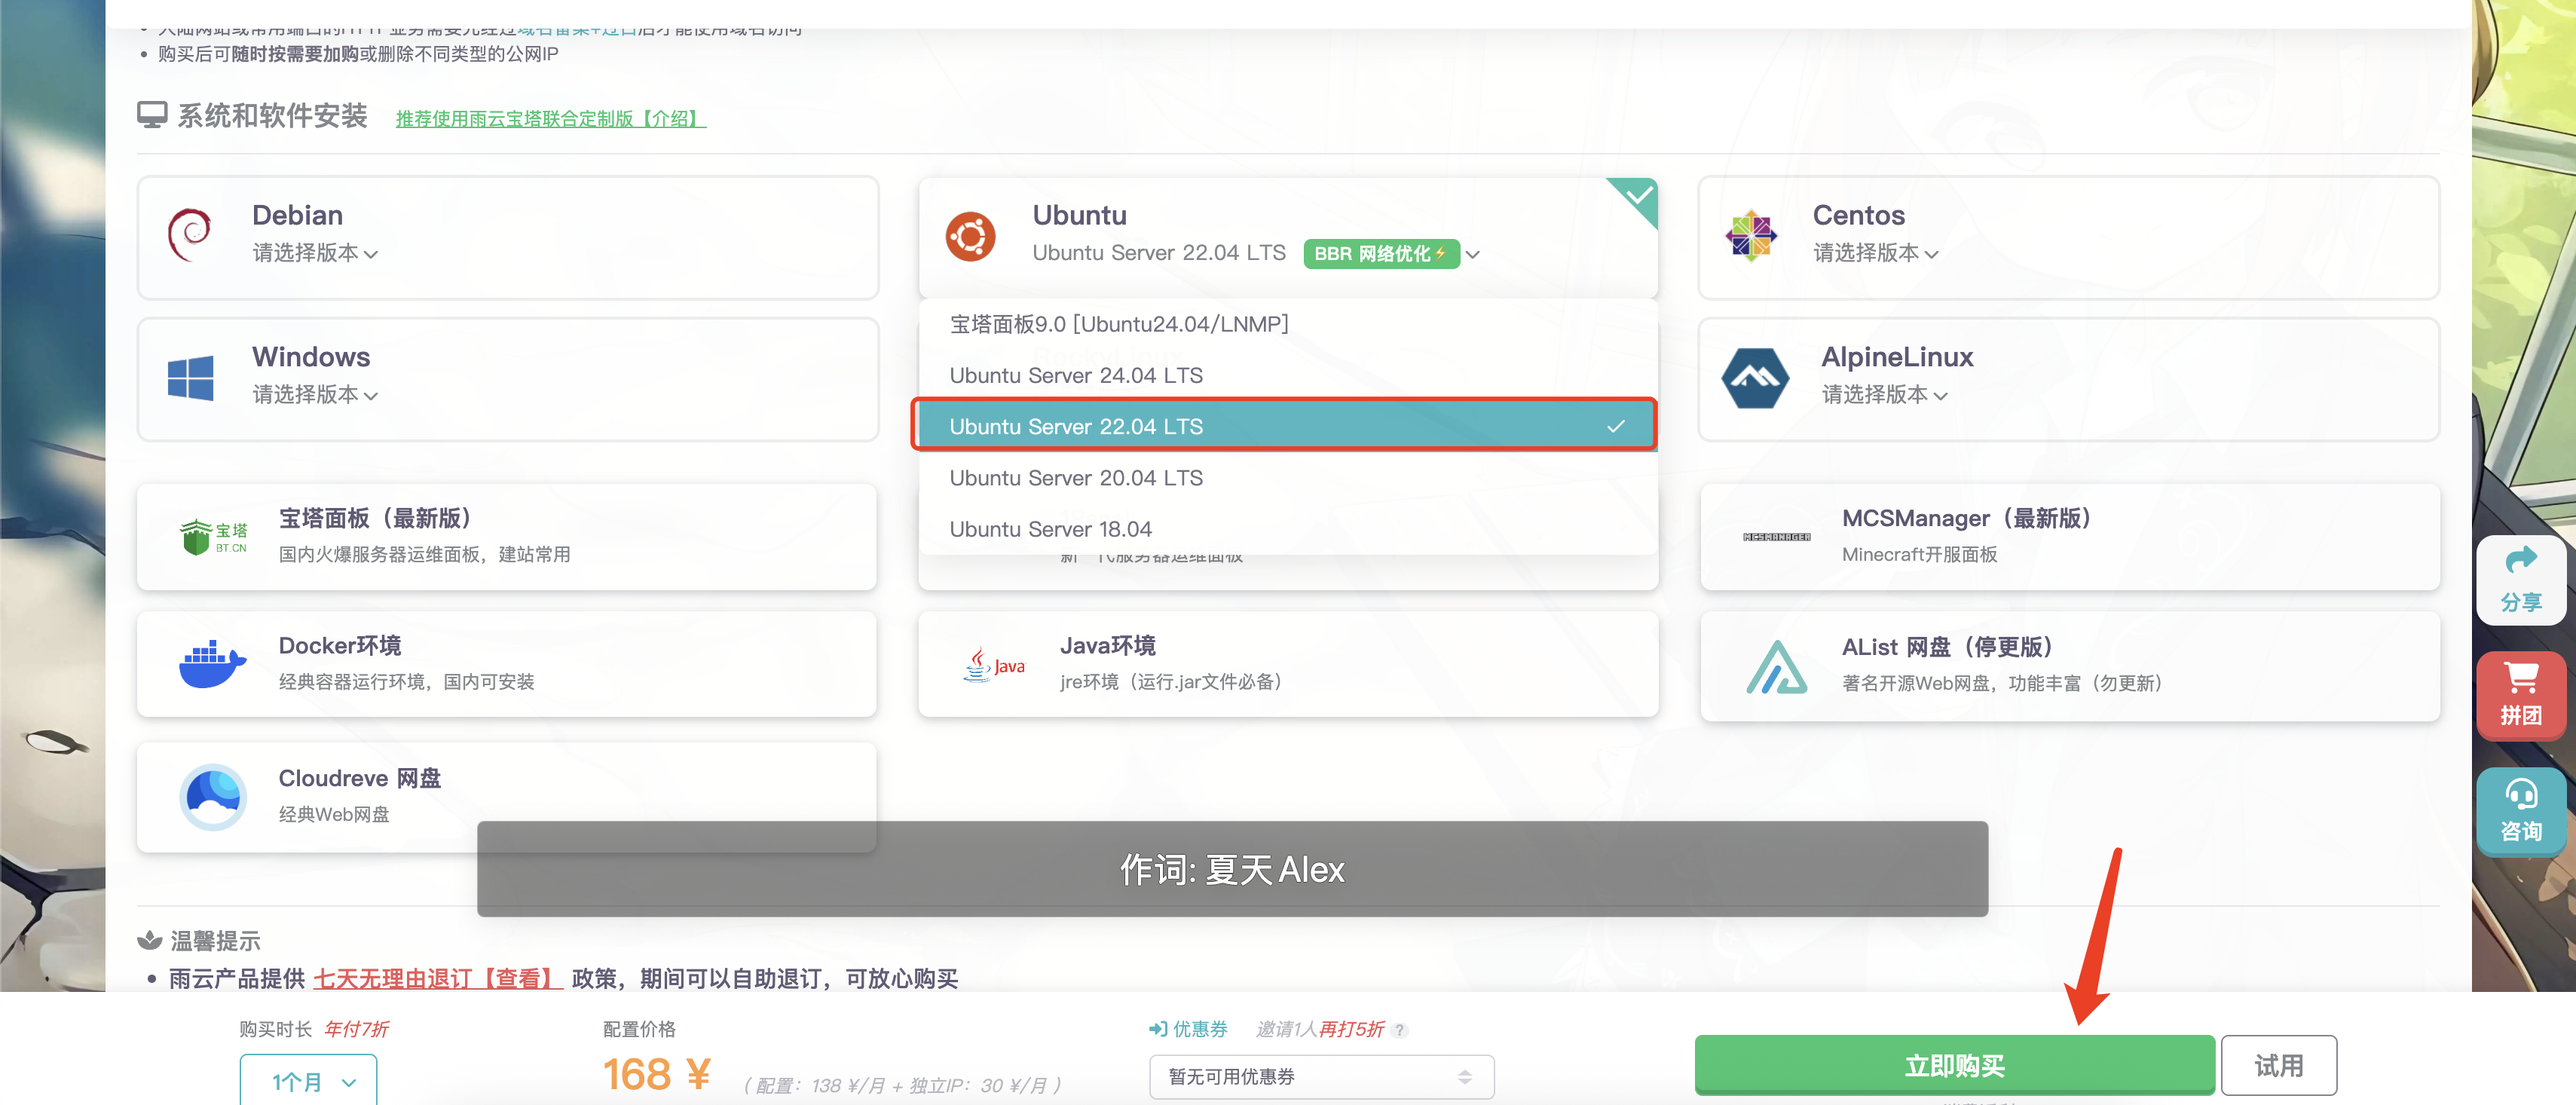Click the Cloudreve cloud logo icon
This screenshot has width=2576, height=1105.
[x=213, y=797]
